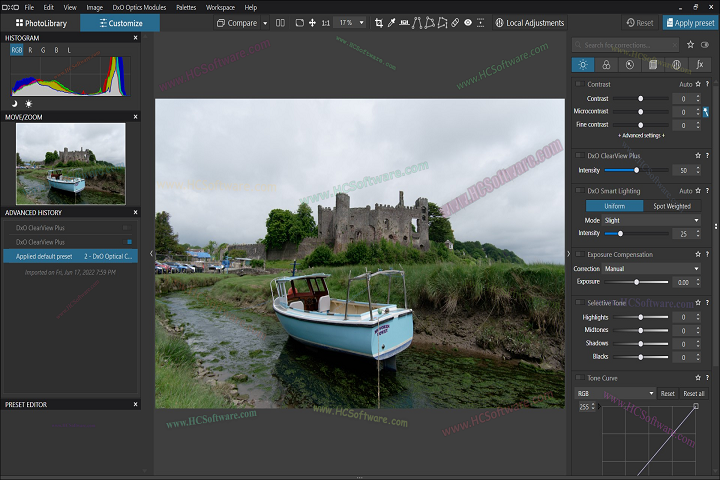The width and height of the screenshot is (720, 480).
Task: Open the Compare dropdown arrow
Action: (x=265, y=23)
